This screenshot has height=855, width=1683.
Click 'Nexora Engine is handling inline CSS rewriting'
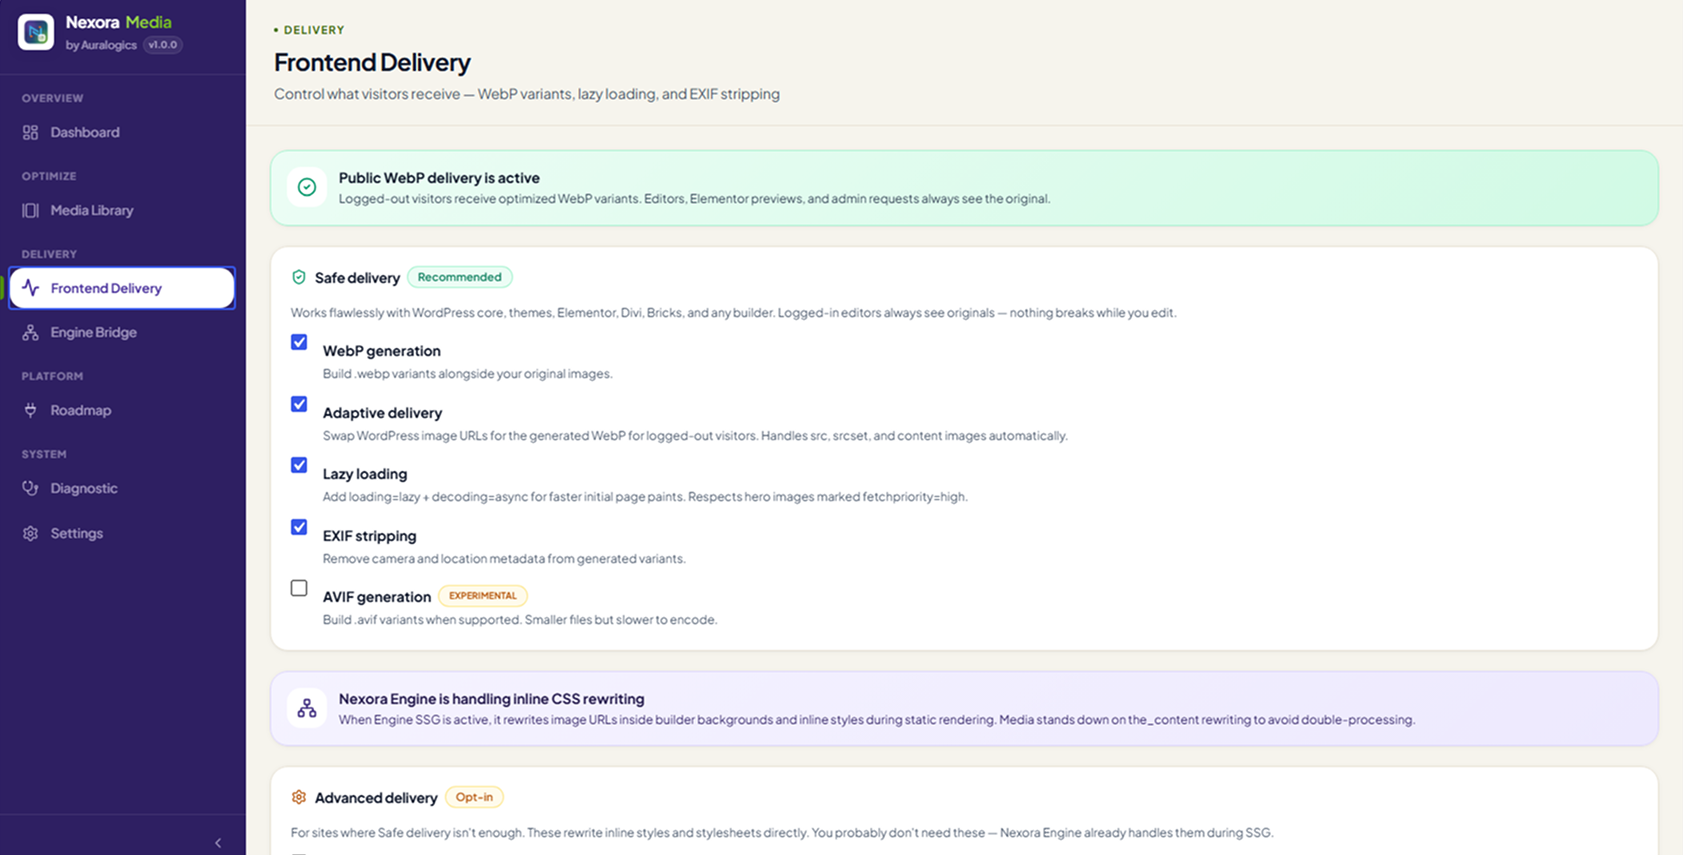491,699
